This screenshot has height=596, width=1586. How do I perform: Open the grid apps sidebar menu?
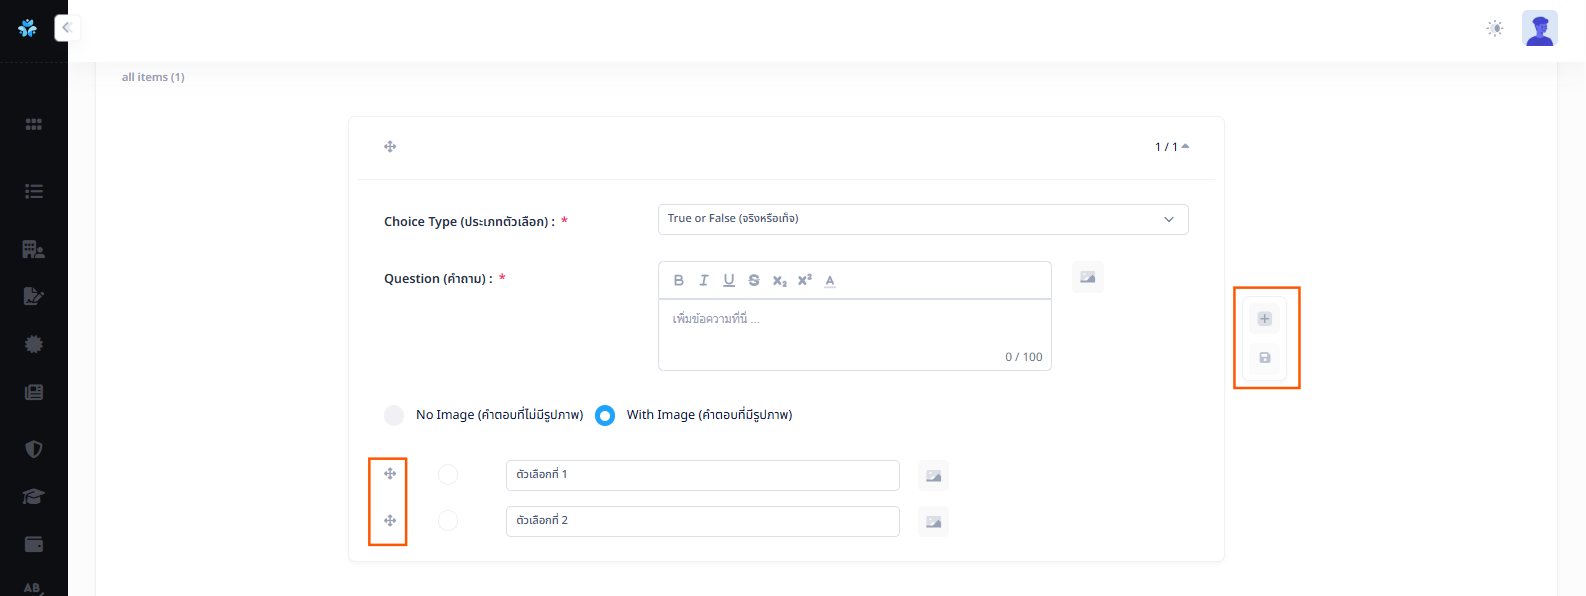[34, 124]
